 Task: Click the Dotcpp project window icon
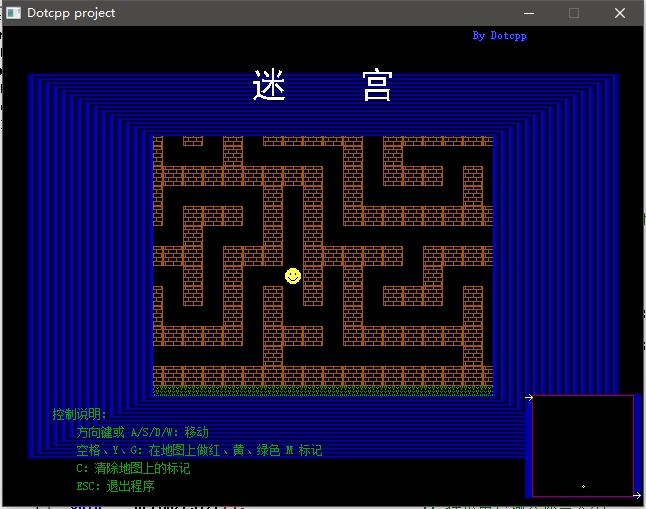coord(14,13)
